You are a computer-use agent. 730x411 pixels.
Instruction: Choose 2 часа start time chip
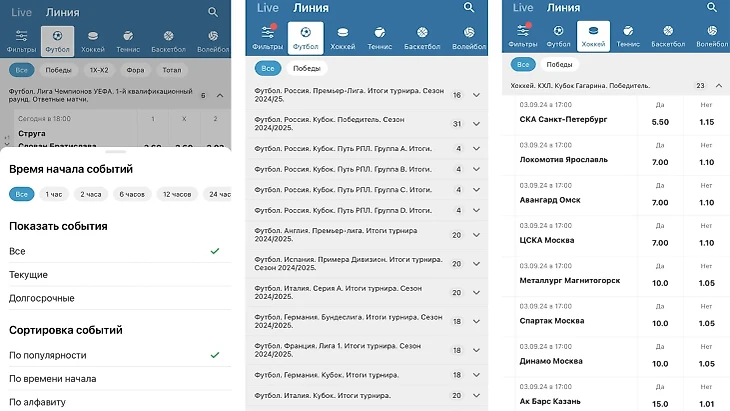tap(91, 194)
